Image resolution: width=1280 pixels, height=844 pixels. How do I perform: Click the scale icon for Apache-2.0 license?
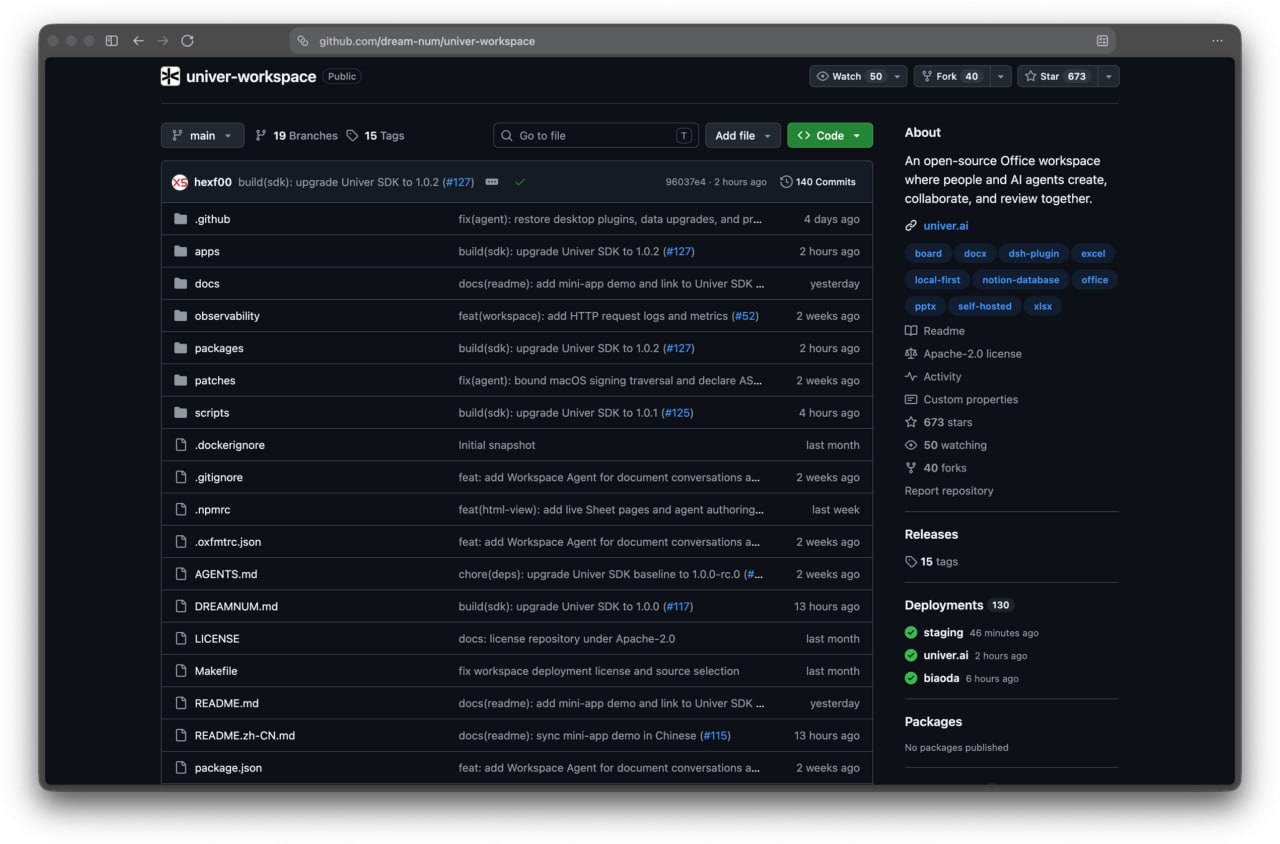coord(911,354)
